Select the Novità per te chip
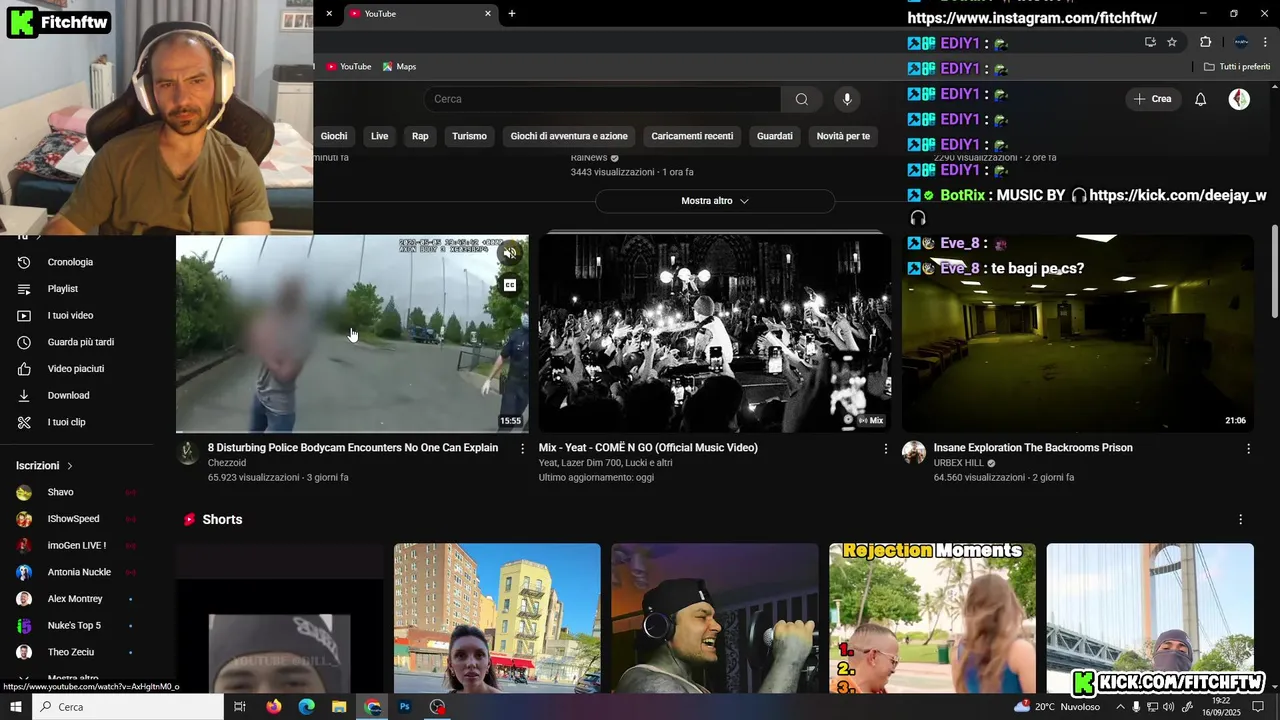This screenshot has width=1280, height=720. (x=843, y=136)
